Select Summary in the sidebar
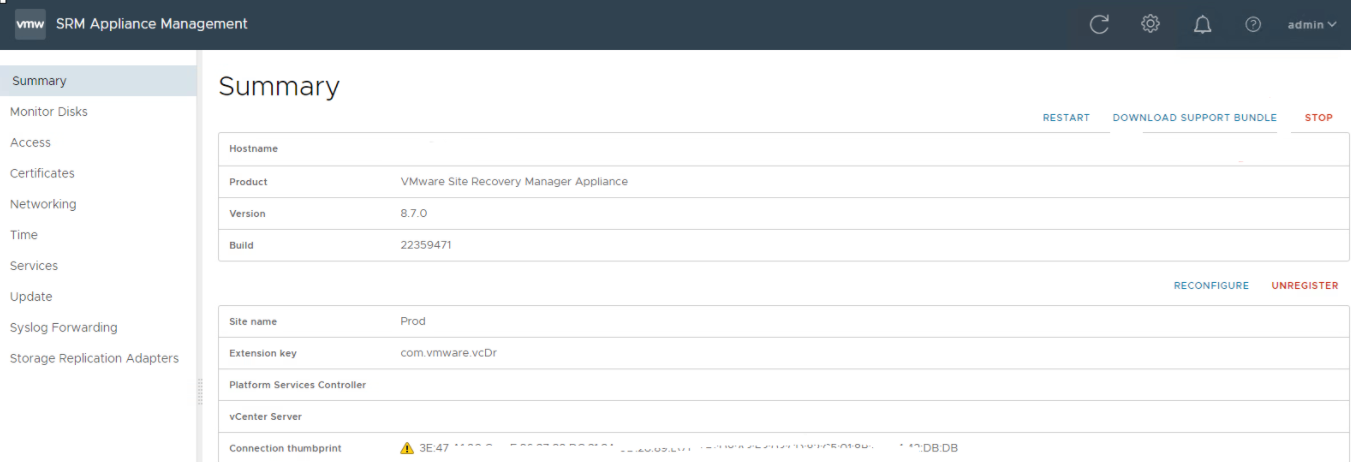Screen dimensions: 1351x462 pyautogui.click(x=98, y=81)
